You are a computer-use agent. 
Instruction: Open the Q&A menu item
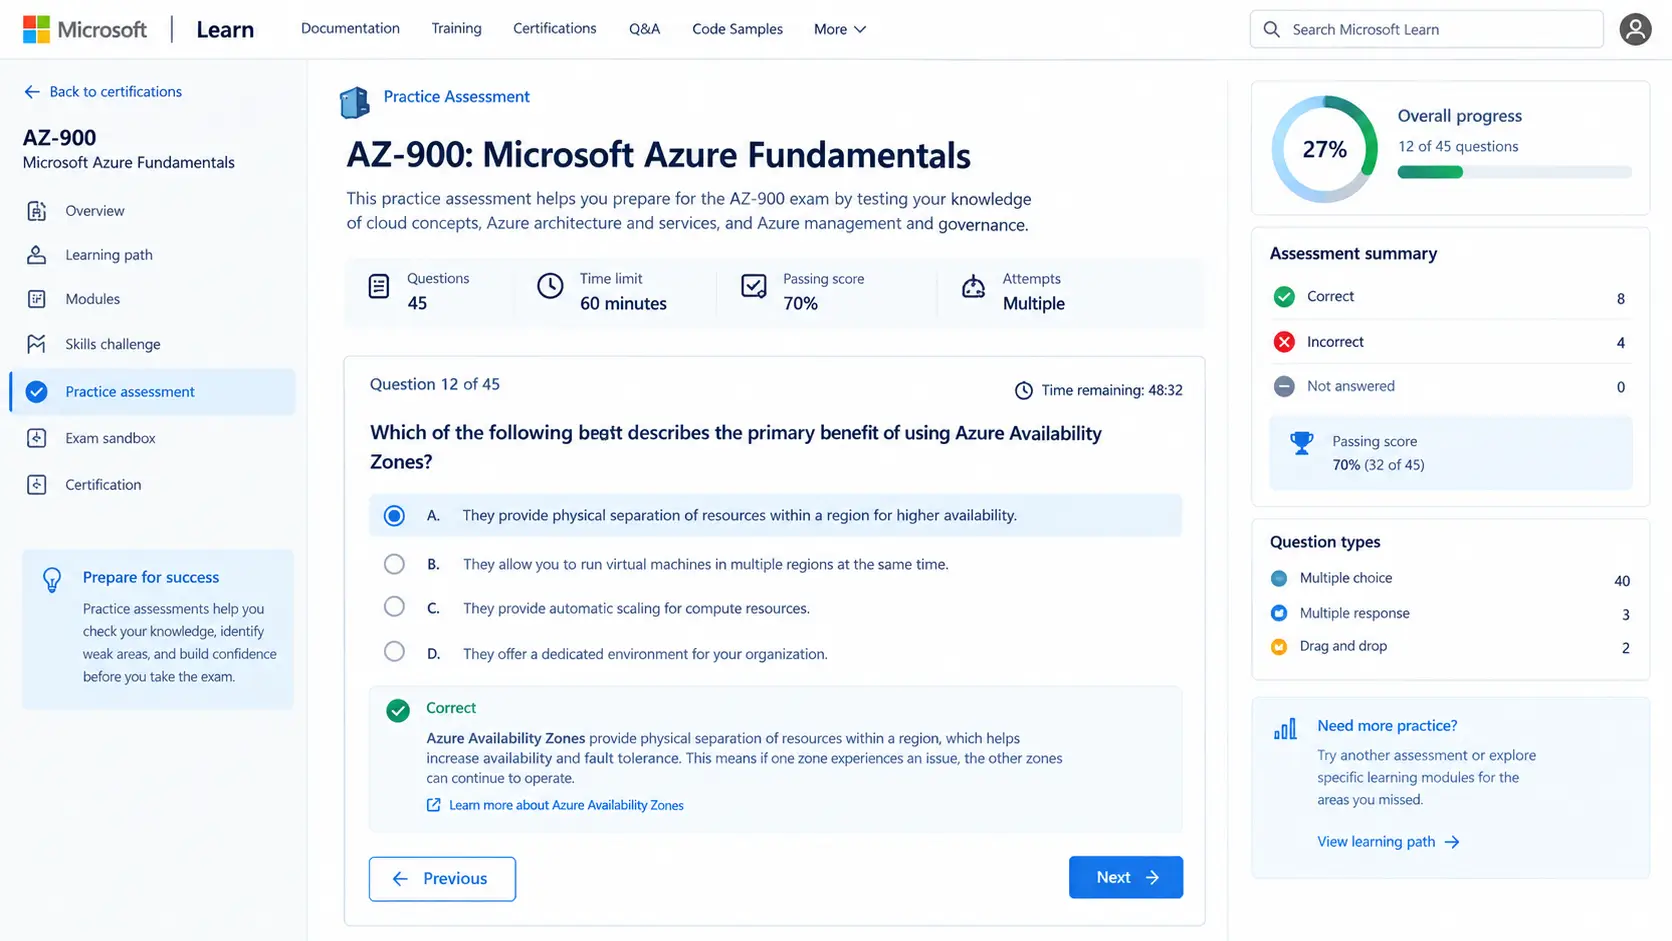[x=644, y=29]
